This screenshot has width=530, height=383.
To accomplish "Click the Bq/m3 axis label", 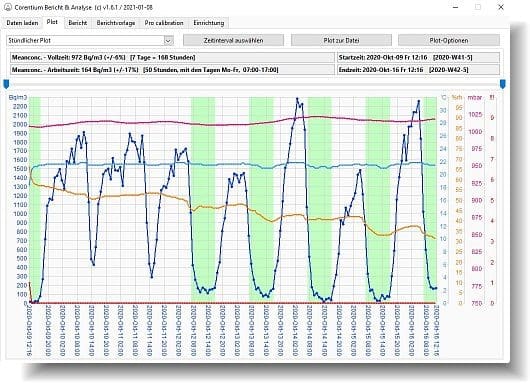I will (18, 98).
